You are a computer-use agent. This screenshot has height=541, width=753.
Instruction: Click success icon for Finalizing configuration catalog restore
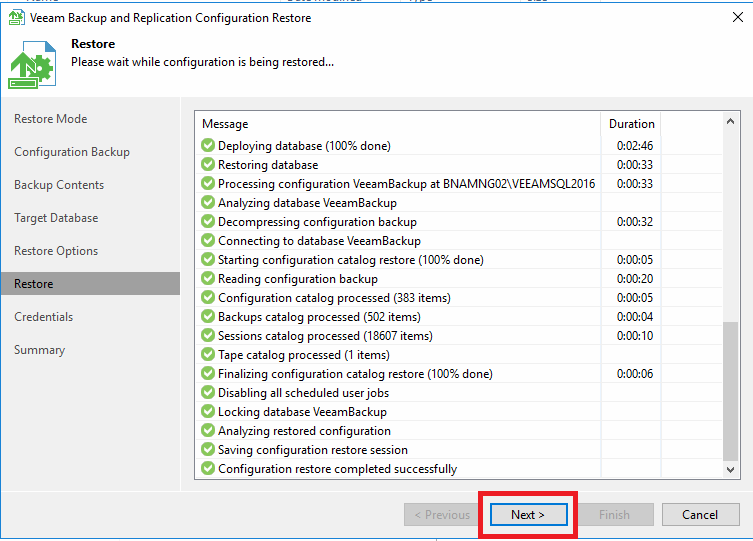(x=208, y=373)
